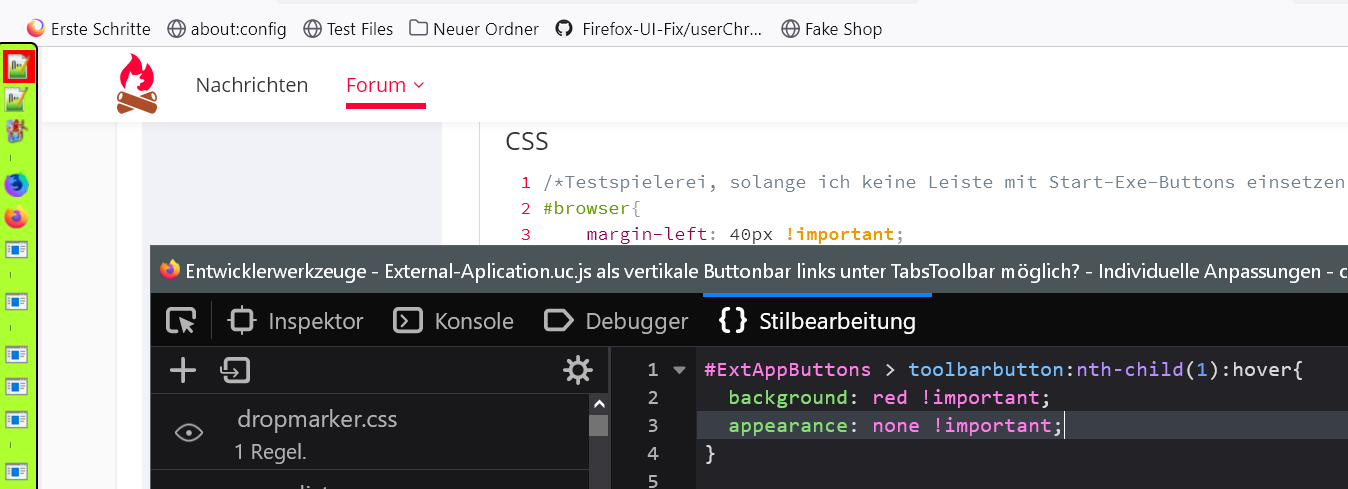This screenshot has width=1348, height=489.
Task: Open the Inspektor tab
Action: [x=296, y=321]
